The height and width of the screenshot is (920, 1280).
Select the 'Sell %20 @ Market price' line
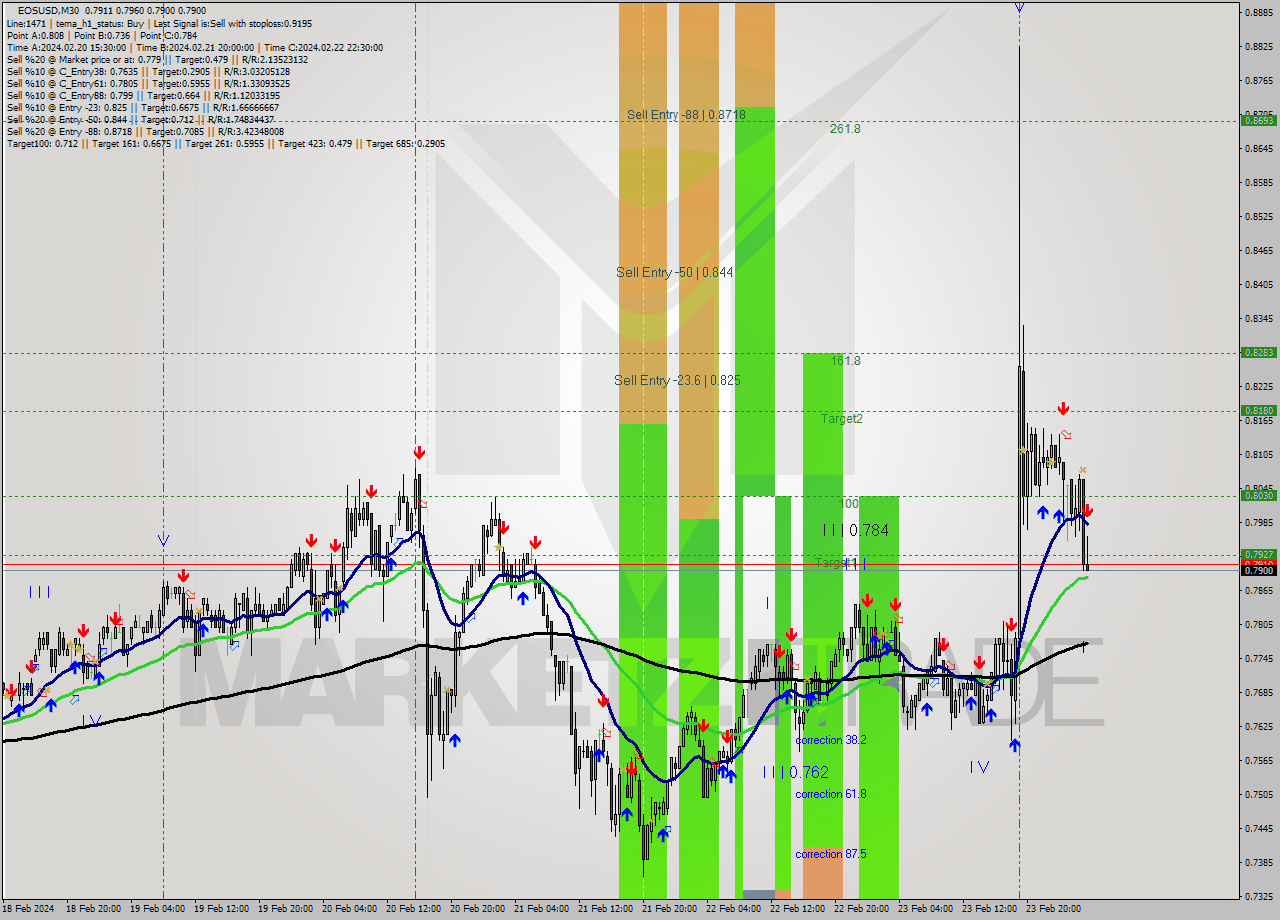[158, 59]
